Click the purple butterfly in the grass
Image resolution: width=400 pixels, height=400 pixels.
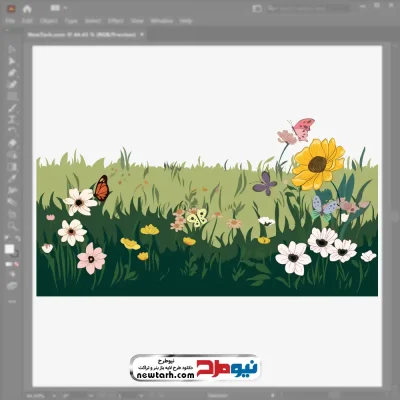click(265, 183)
